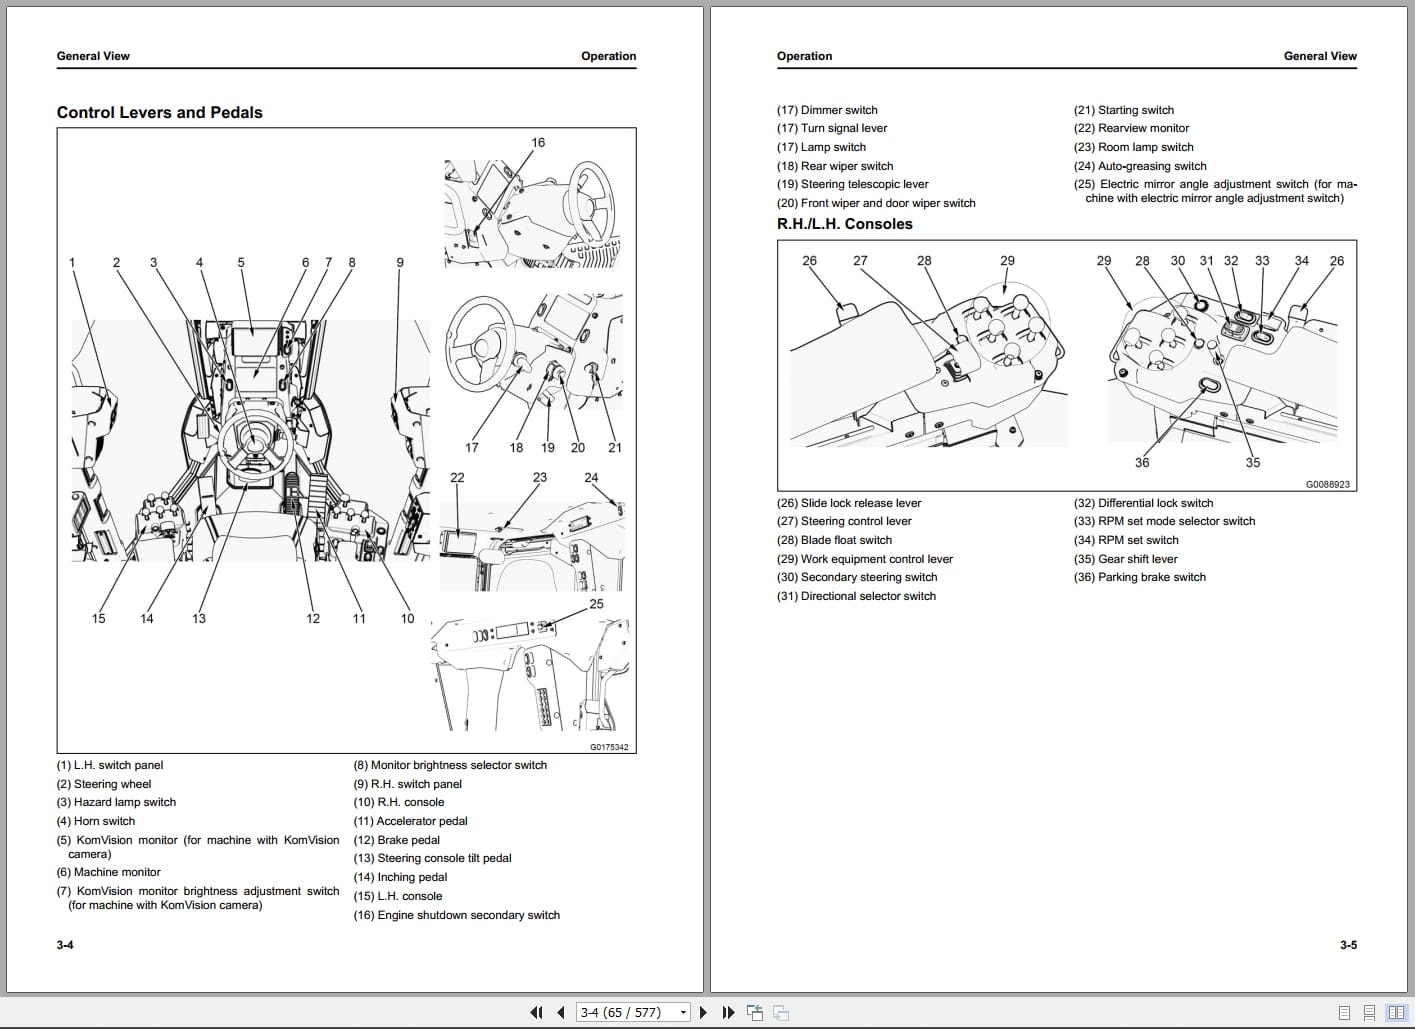Switch to single page view
1415x1029 pixels.
coord(1344,1012)
